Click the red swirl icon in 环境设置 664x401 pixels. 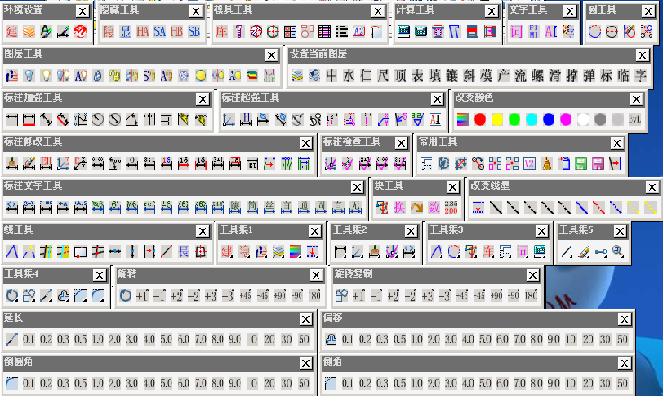coord(80,32)
